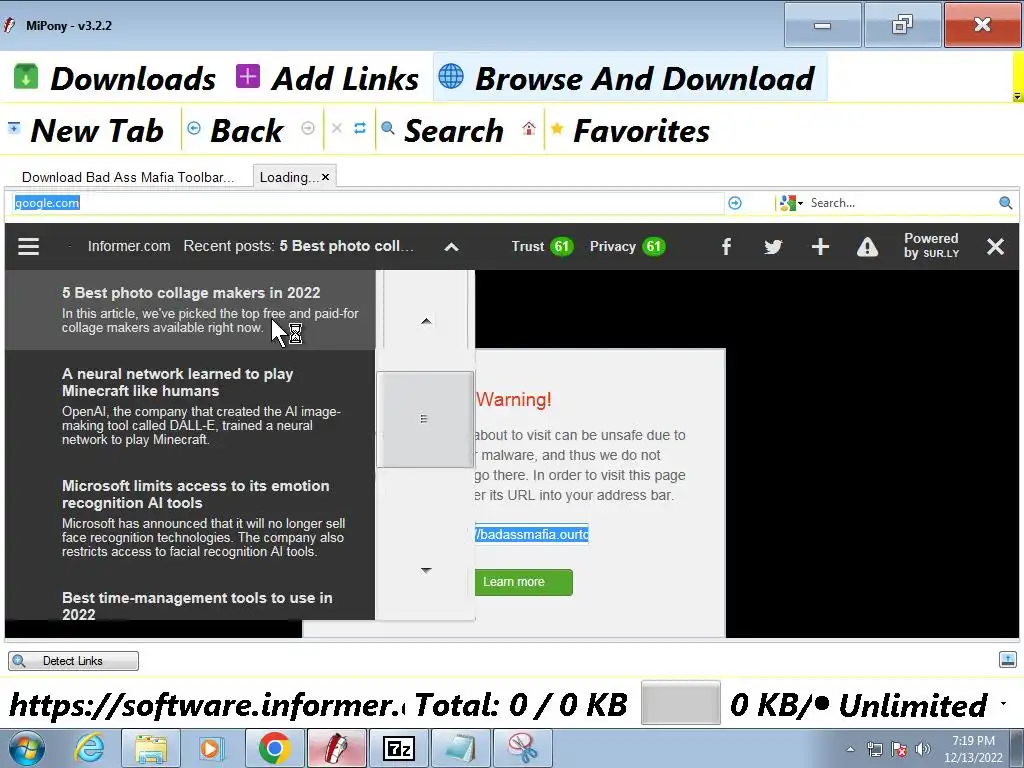Open the Unlimited speed dropdown arrow

1003,704
